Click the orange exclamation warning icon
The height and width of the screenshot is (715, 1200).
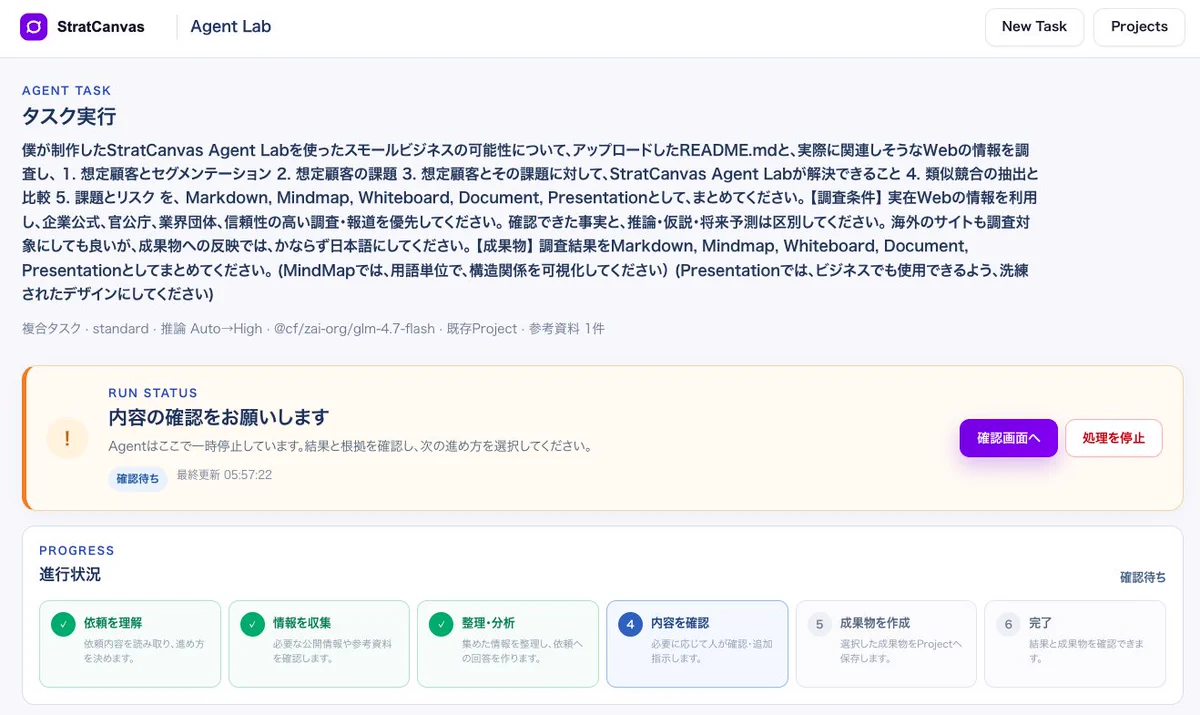67,438
